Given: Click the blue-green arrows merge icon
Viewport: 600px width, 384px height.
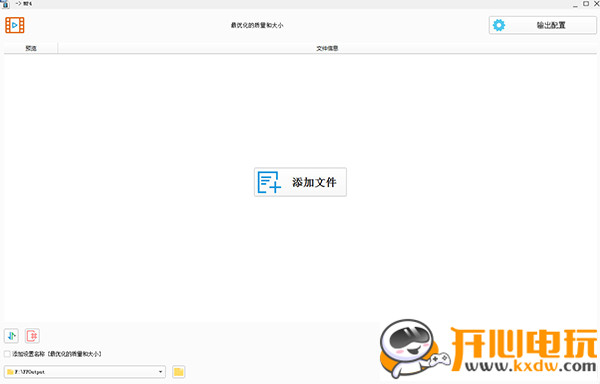Looking at the screenshot, I should 11,336.
